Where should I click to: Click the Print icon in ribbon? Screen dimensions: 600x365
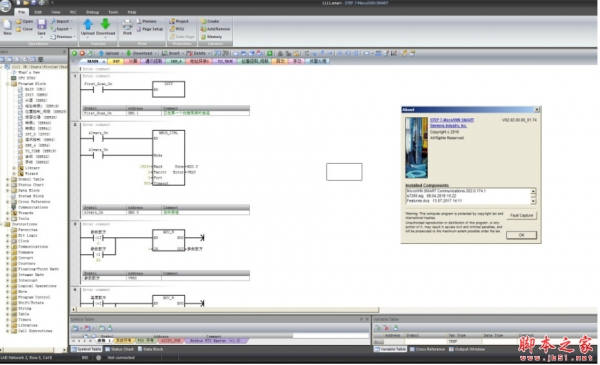click(x=127, y=24)
